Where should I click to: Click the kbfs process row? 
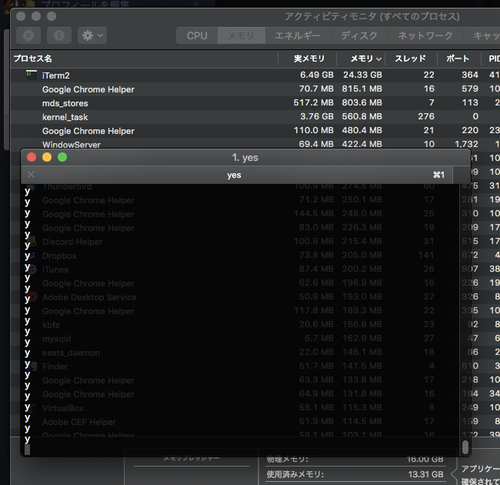click(255, 325)
